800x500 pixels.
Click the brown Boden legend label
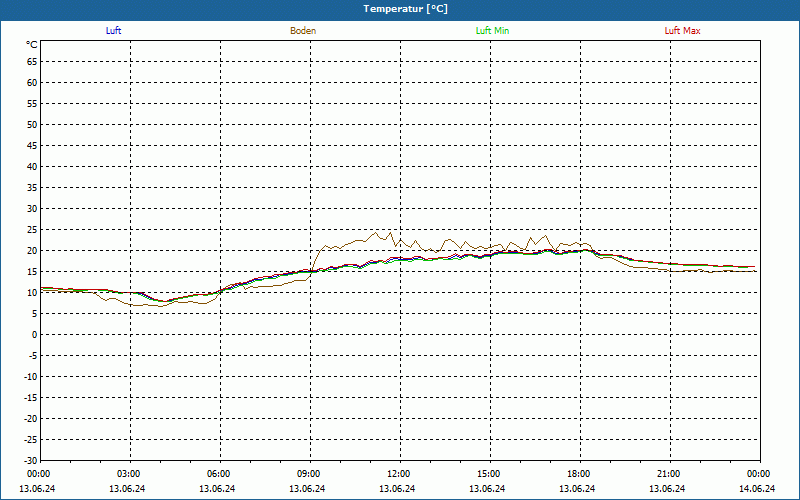coord(303,31)
